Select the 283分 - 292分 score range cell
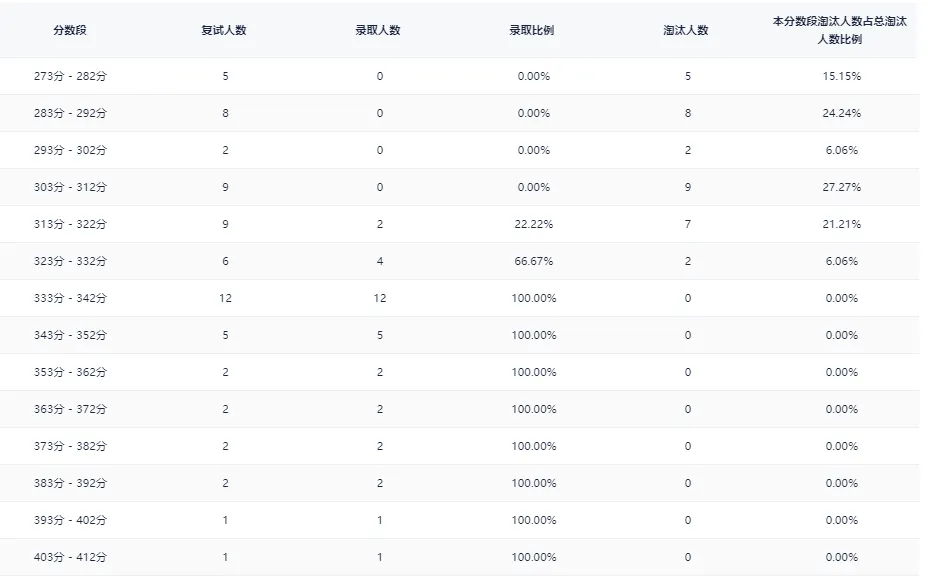Viewport: 929px width, 581px height. point(70,113)
